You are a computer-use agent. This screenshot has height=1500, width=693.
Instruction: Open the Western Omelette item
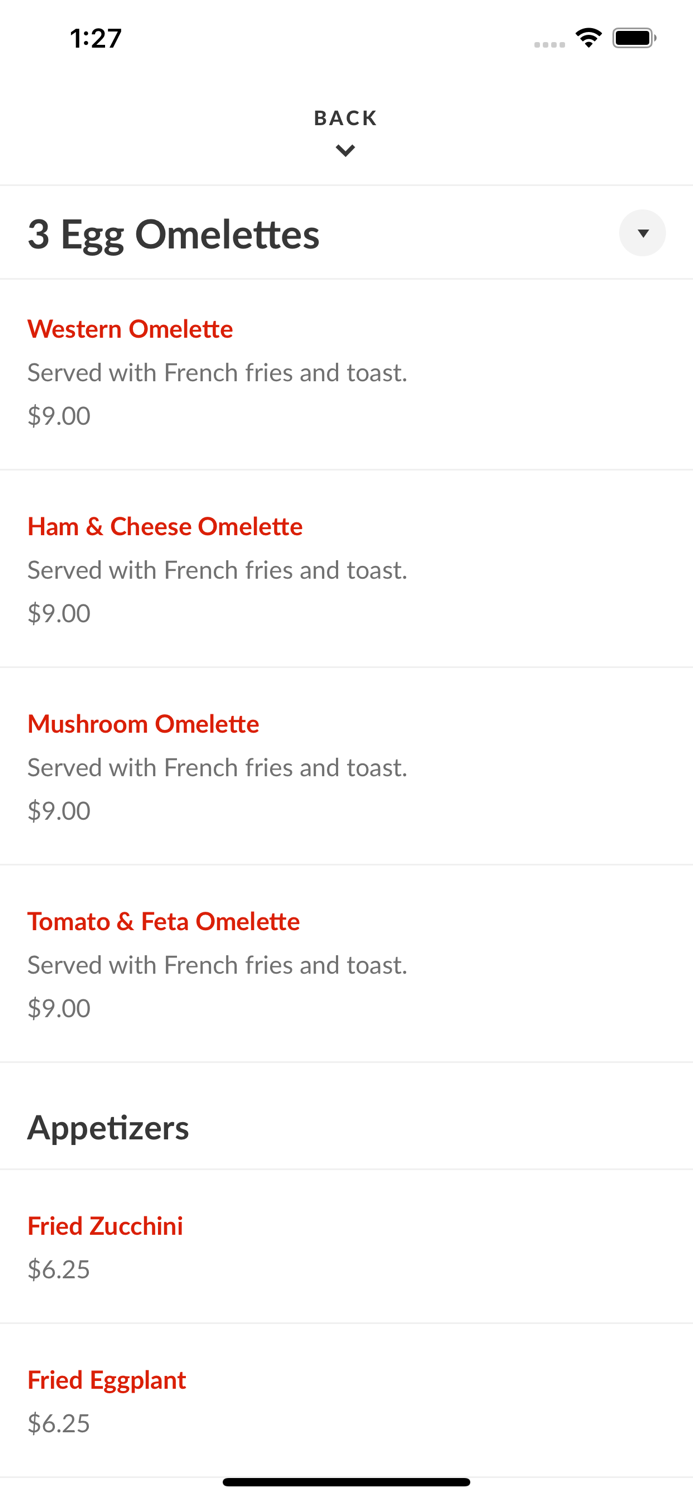tap(130, 328)
